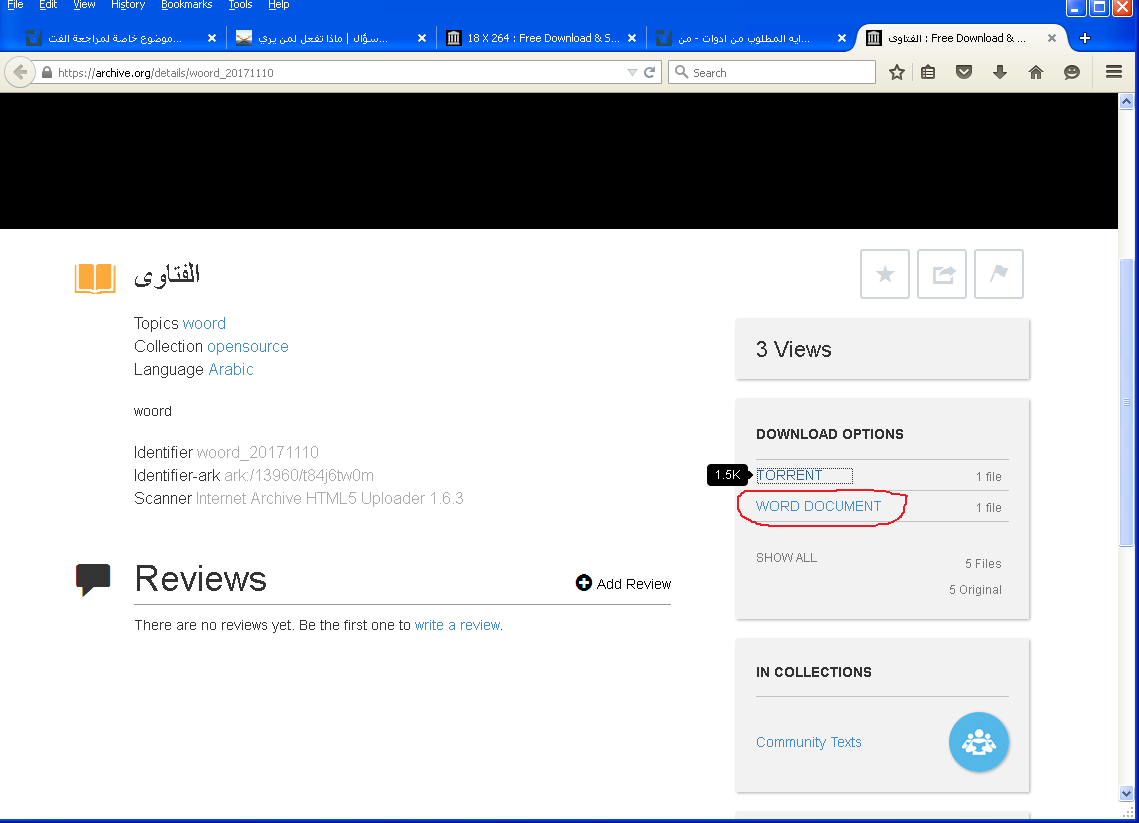Screen dimensions: 1139x823
Task: Click the IN COLLECTIONS heading
Action: (x=814, y=673)
